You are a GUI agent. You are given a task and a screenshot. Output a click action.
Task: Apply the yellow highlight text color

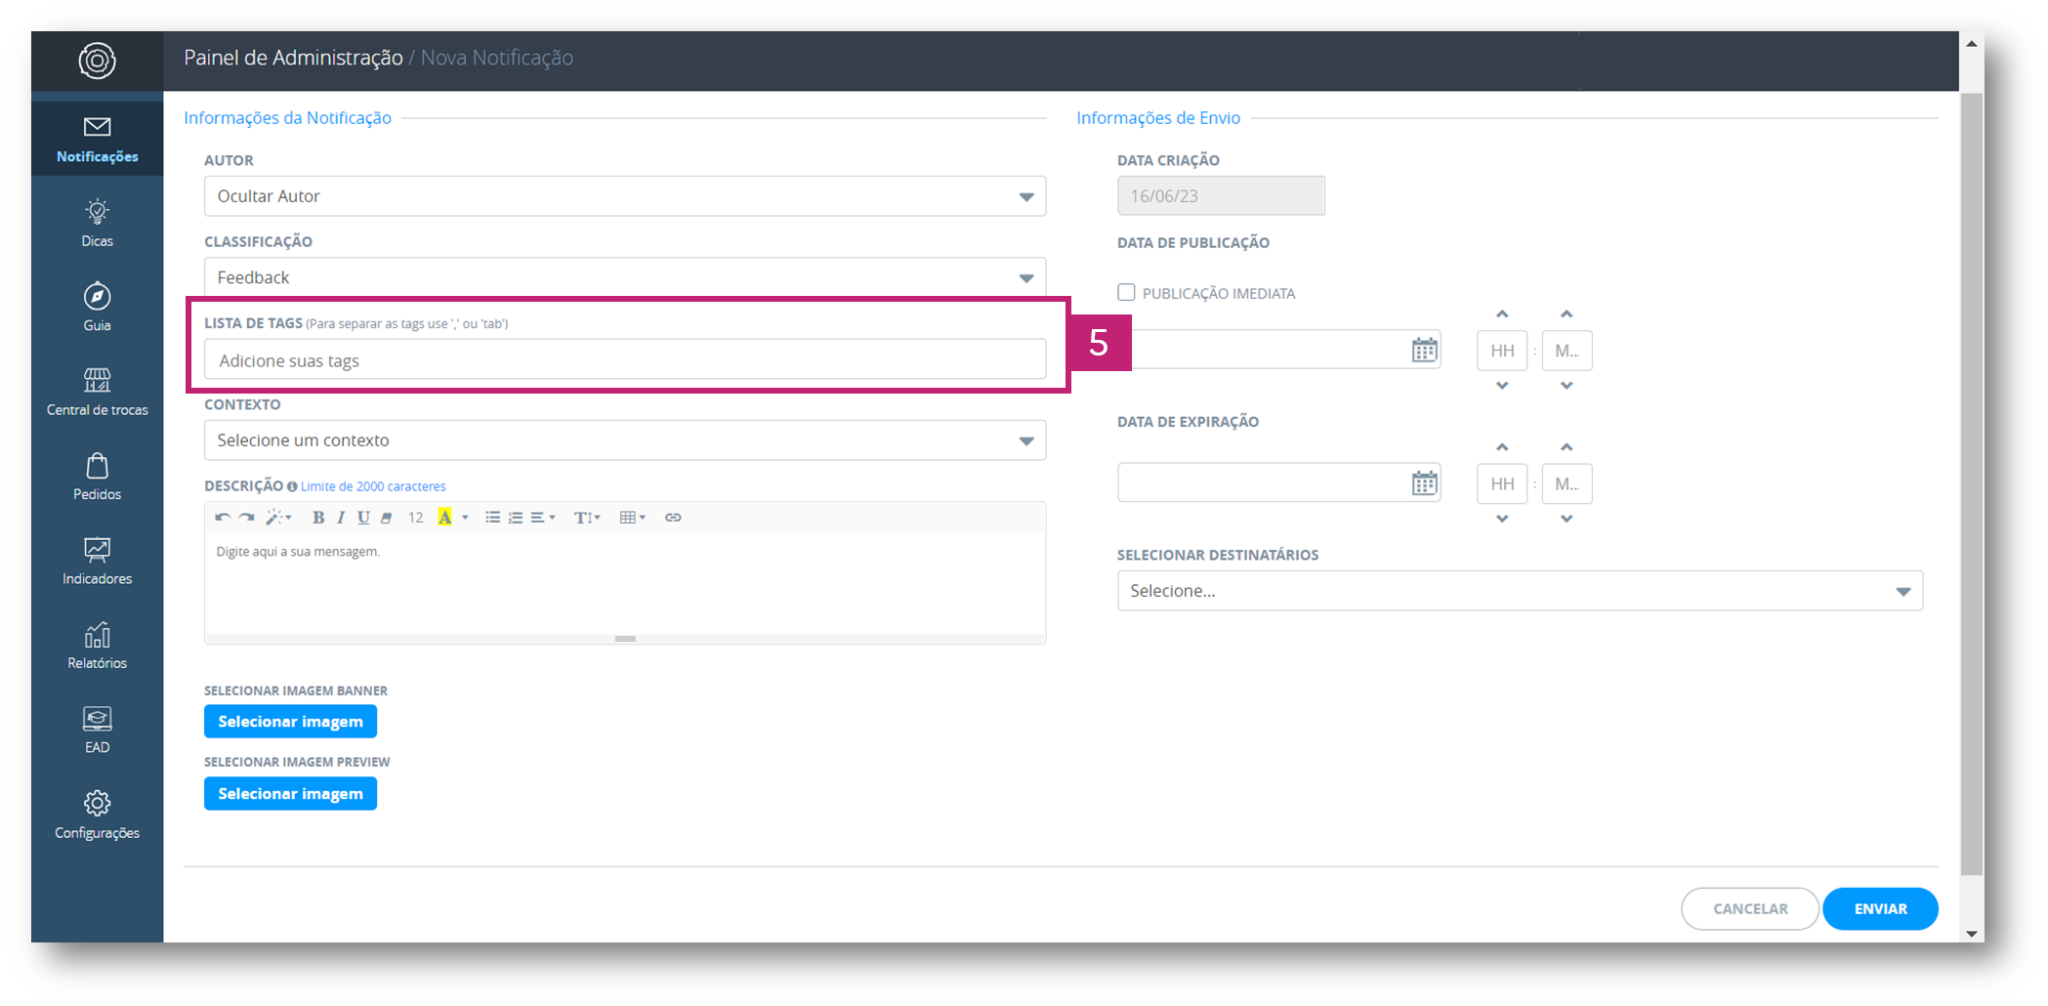coord(445,517)
